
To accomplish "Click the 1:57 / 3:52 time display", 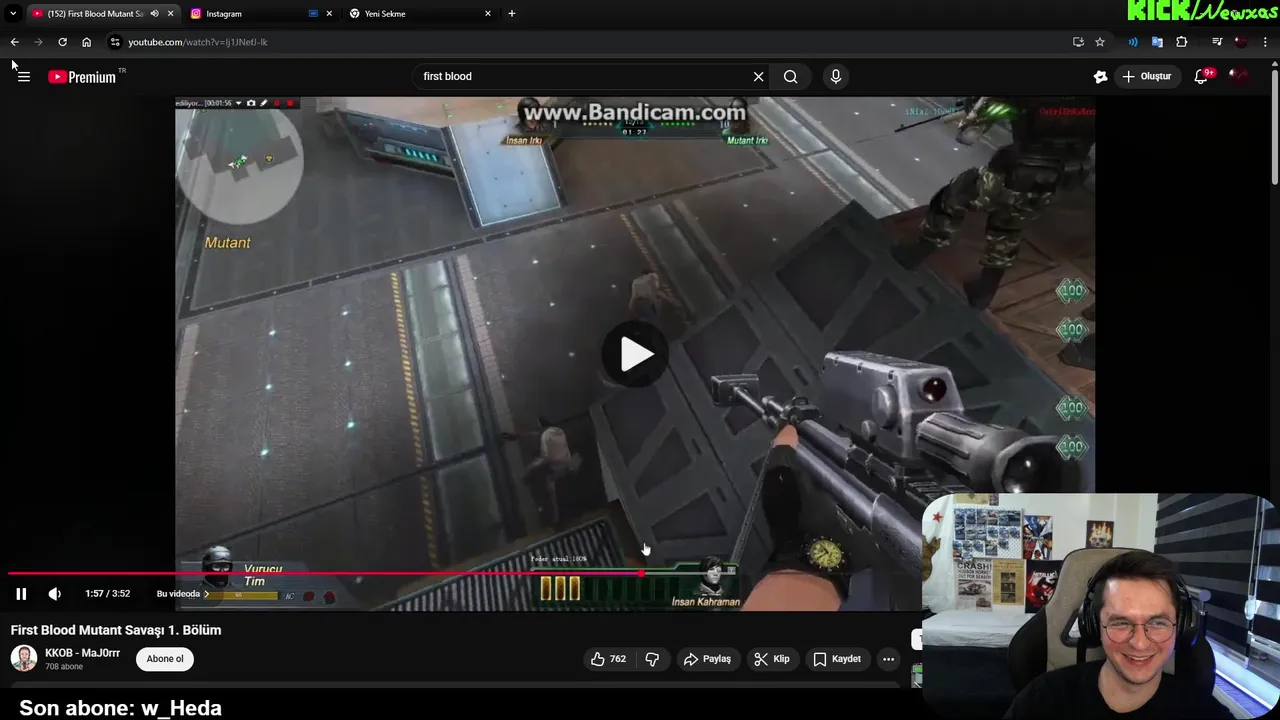I will pyautogui.click(x=107, y=594).
